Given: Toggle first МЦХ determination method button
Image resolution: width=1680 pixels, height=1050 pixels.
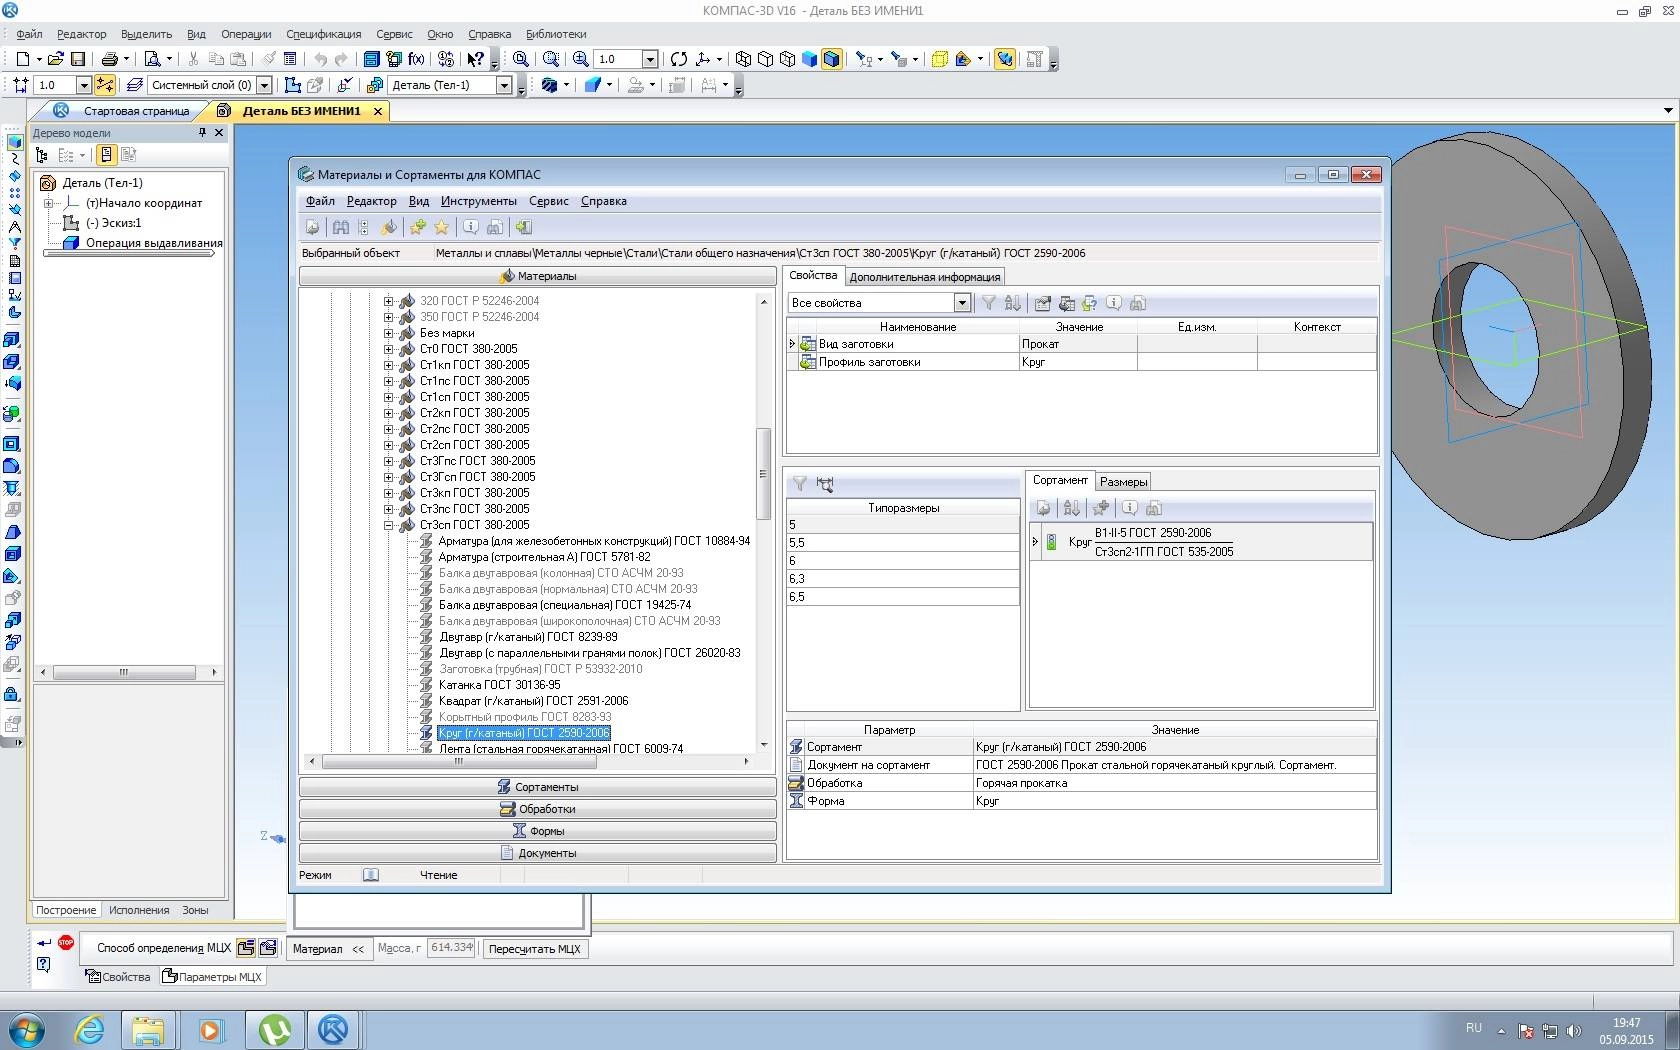Looking at the screenshot, I should pyautogui.click(x=245, y=948).
